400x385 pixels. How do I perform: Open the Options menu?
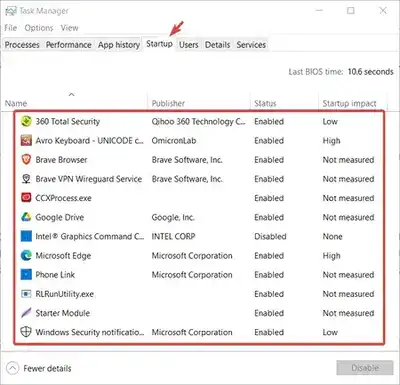[39, 28]
